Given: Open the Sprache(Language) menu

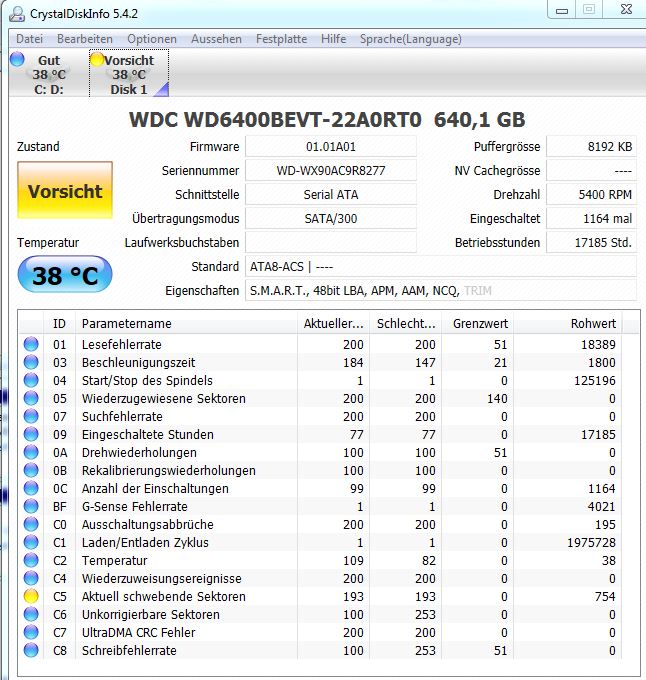Looking at the screenshot, I should (411, 39).
